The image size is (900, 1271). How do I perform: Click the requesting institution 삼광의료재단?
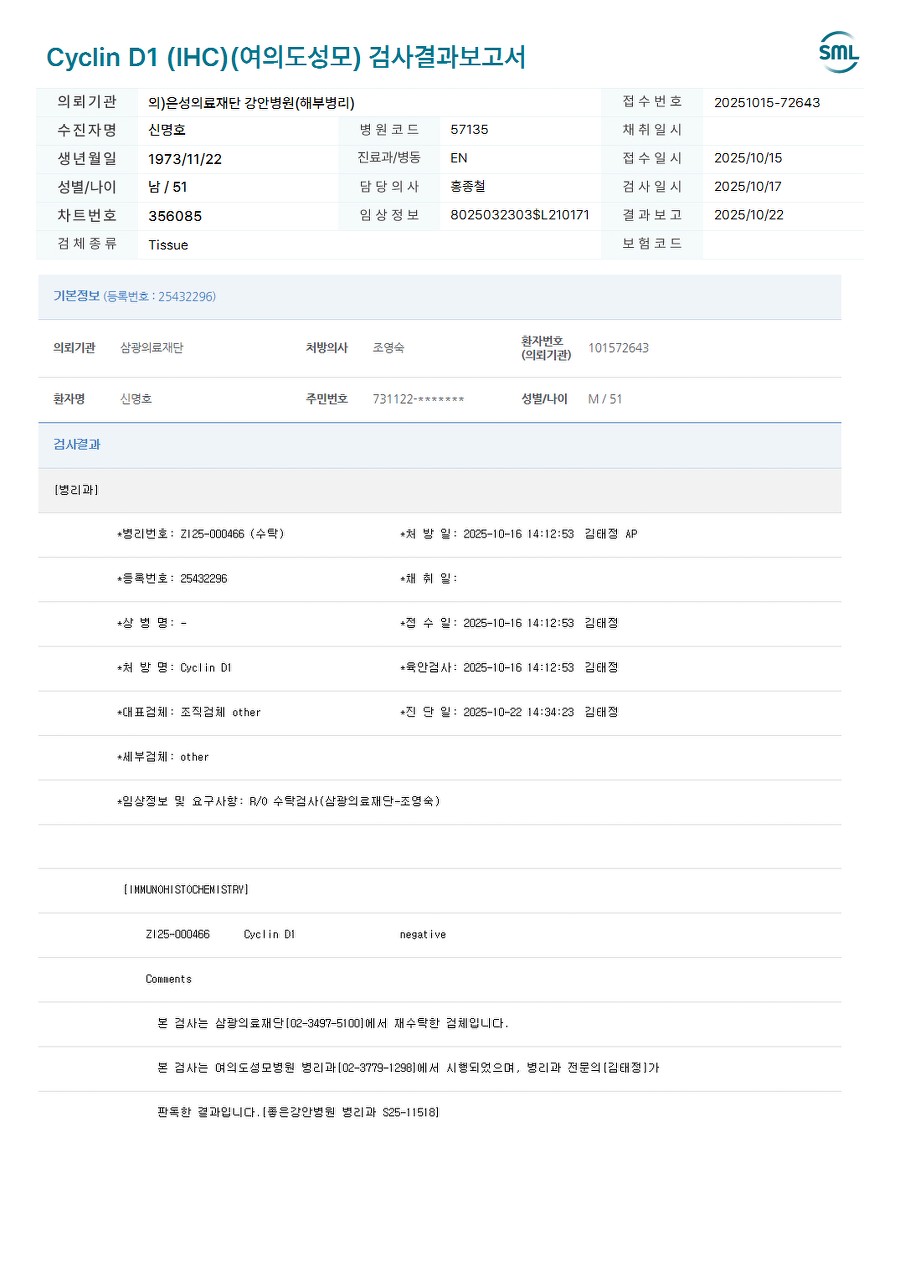151,348
